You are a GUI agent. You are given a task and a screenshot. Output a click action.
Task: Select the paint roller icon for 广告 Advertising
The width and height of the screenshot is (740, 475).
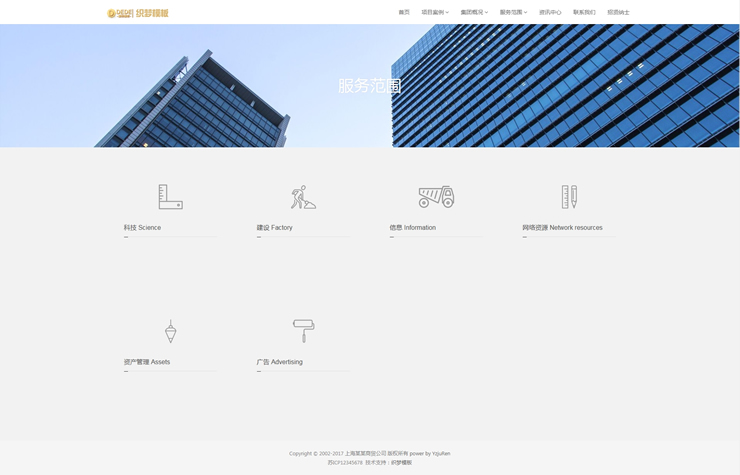(303, 331)
